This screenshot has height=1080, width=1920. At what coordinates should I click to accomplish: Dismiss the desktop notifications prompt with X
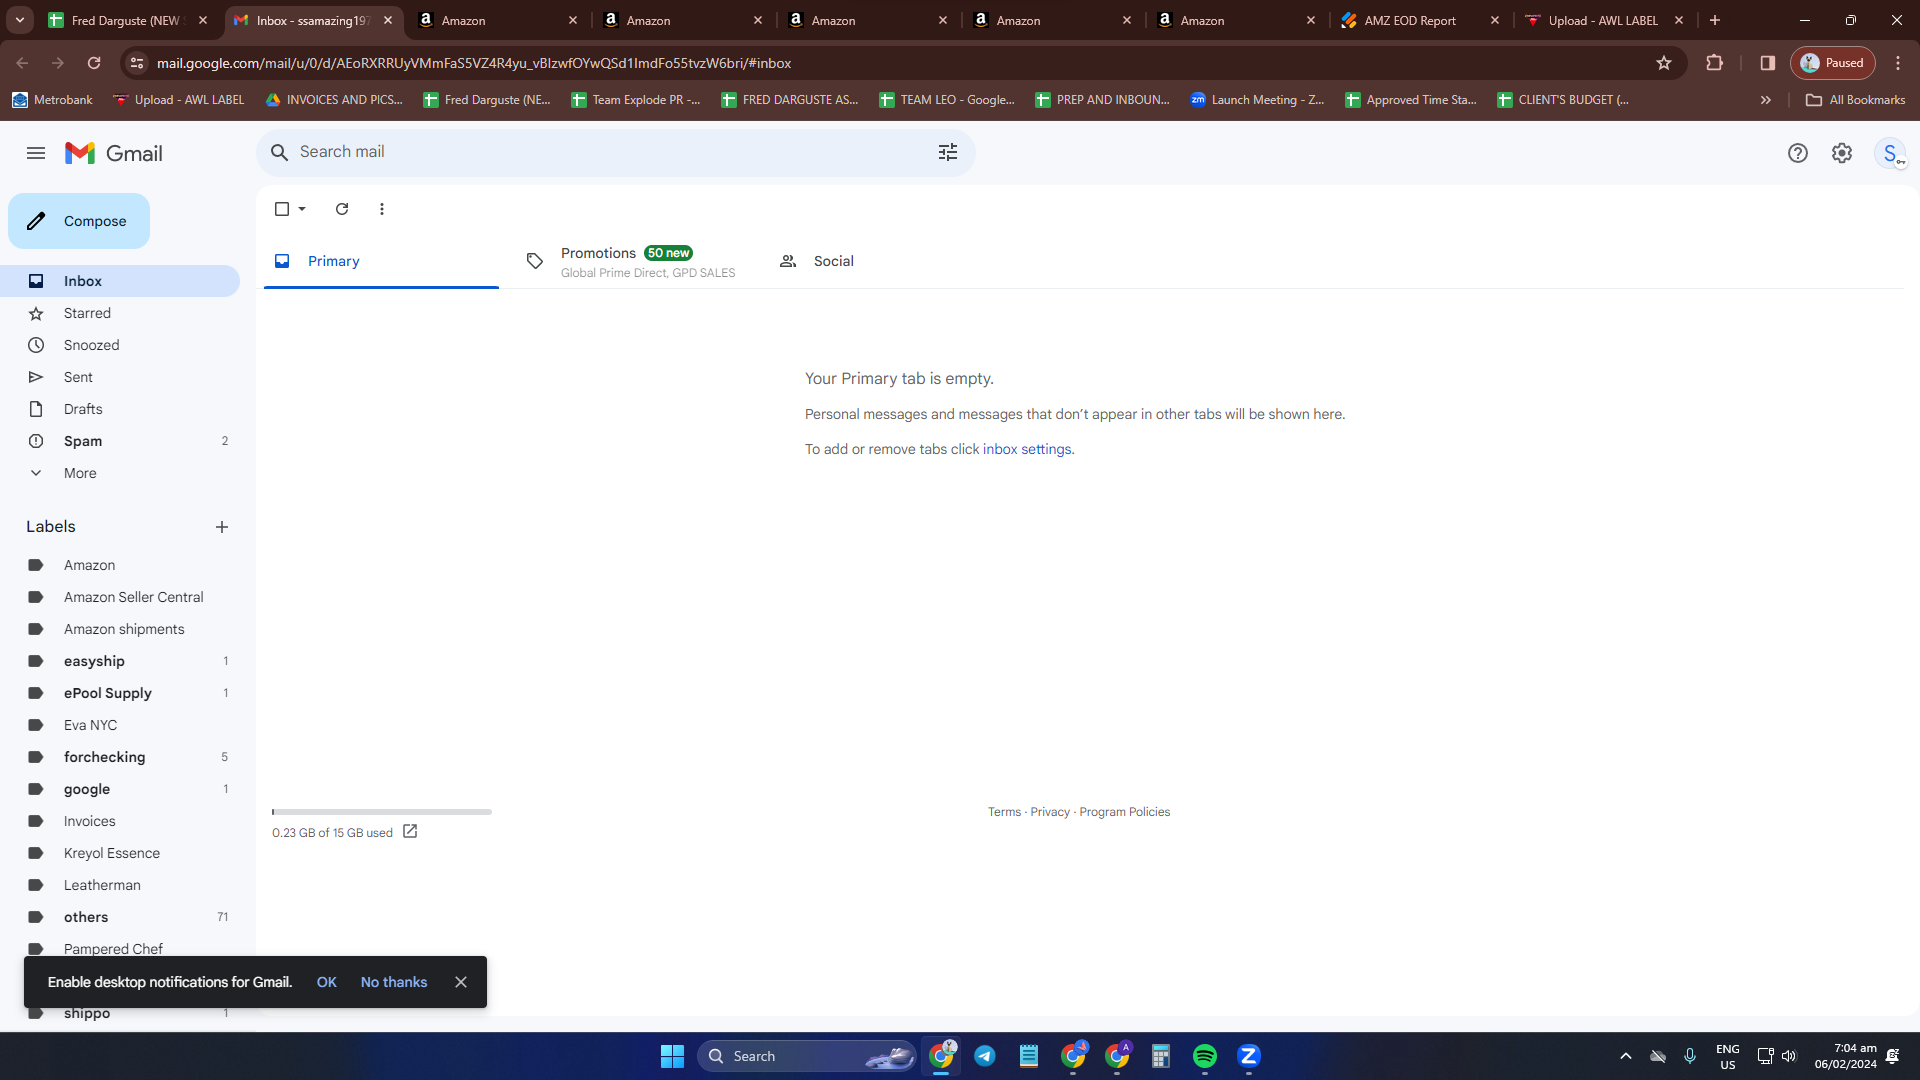click(x=461, y=982)
